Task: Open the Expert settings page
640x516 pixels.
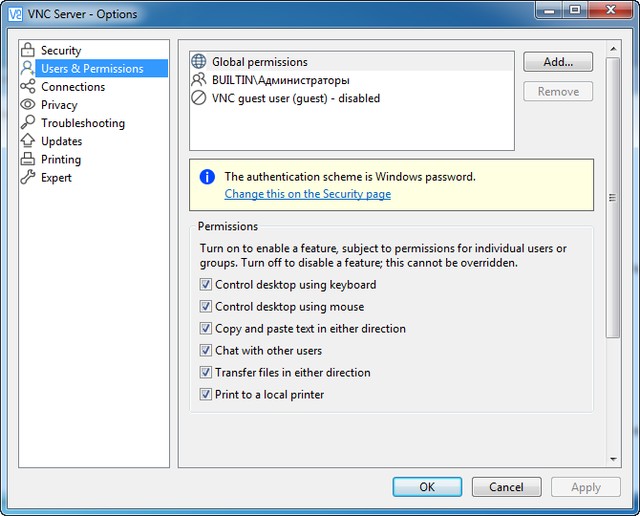Action: coord(56,178)
